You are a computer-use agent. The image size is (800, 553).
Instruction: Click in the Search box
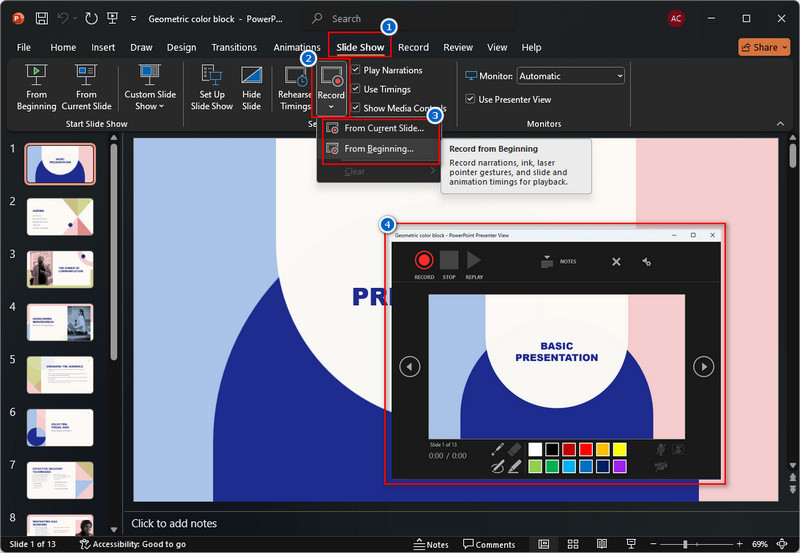(x=408, y=18)
